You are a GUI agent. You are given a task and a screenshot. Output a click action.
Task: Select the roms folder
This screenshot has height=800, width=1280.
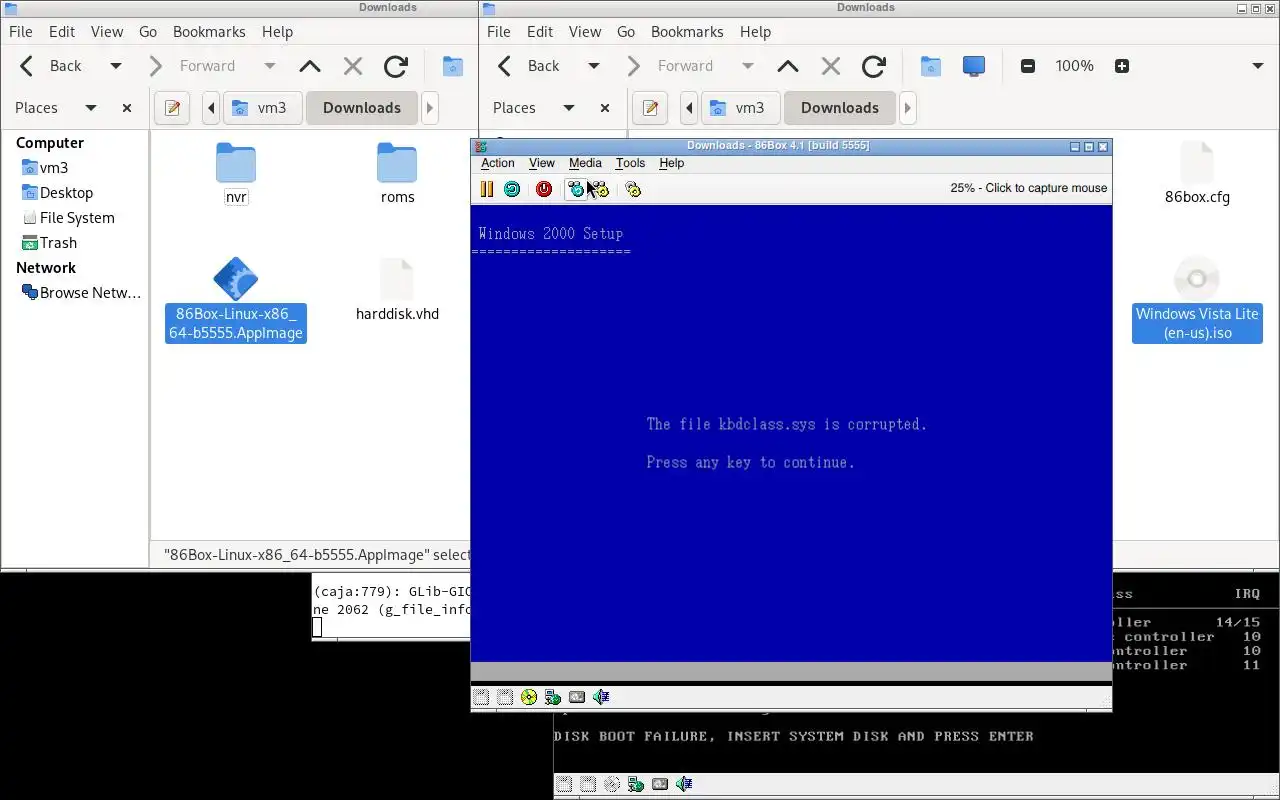[397, 174]
